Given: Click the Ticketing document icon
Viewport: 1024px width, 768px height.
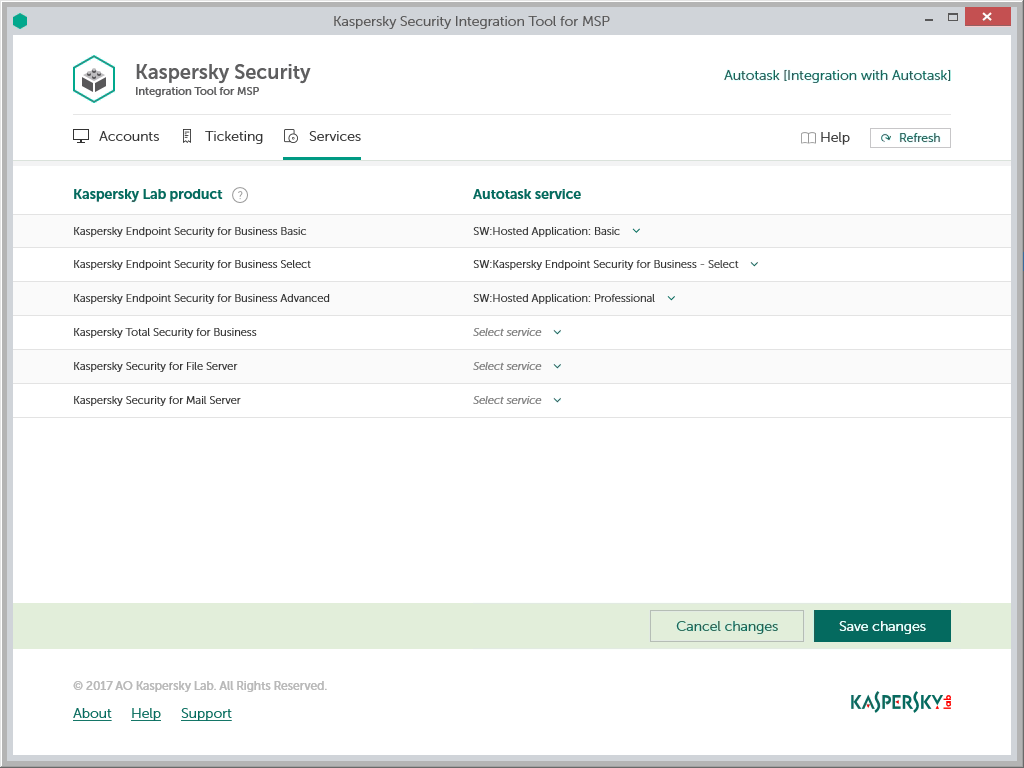Looking at the screenshot, I should tap(187, 137).
